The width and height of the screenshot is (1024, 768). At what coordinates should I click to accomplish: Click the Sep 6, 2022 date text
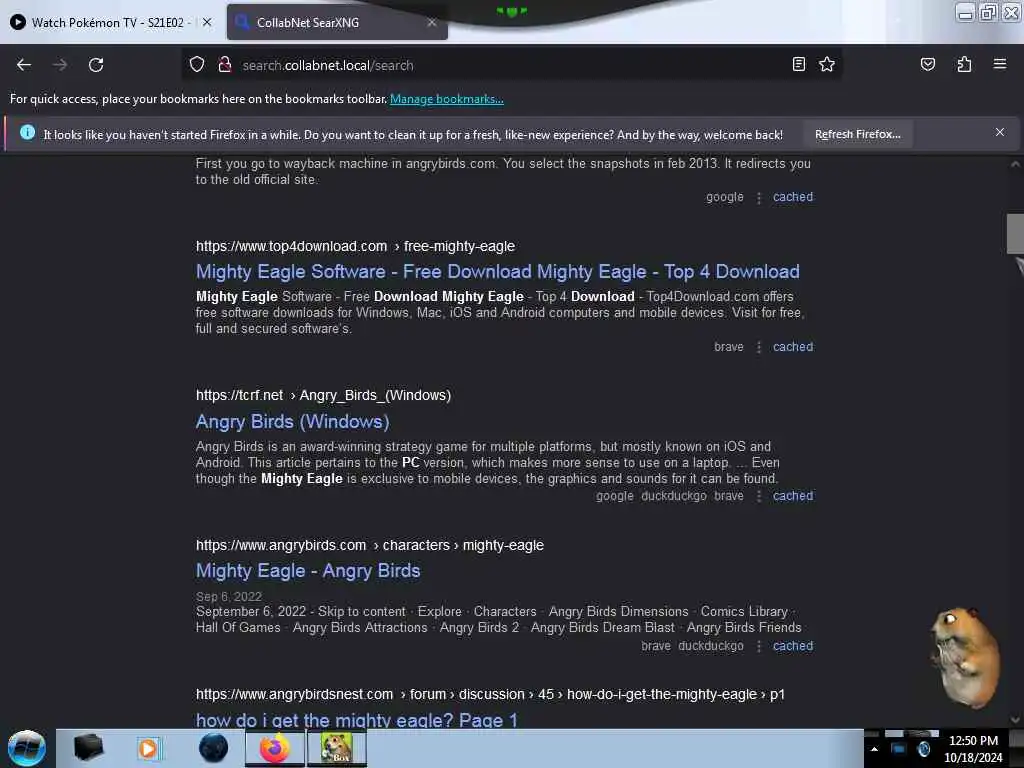pyautogui.click(x=229, y=597)
